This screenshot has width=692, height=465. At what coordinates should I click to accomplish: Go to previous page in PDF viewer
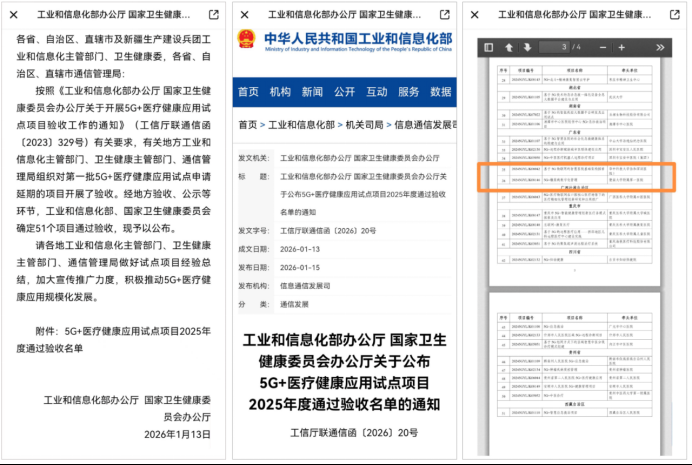(x=509, y=47)
